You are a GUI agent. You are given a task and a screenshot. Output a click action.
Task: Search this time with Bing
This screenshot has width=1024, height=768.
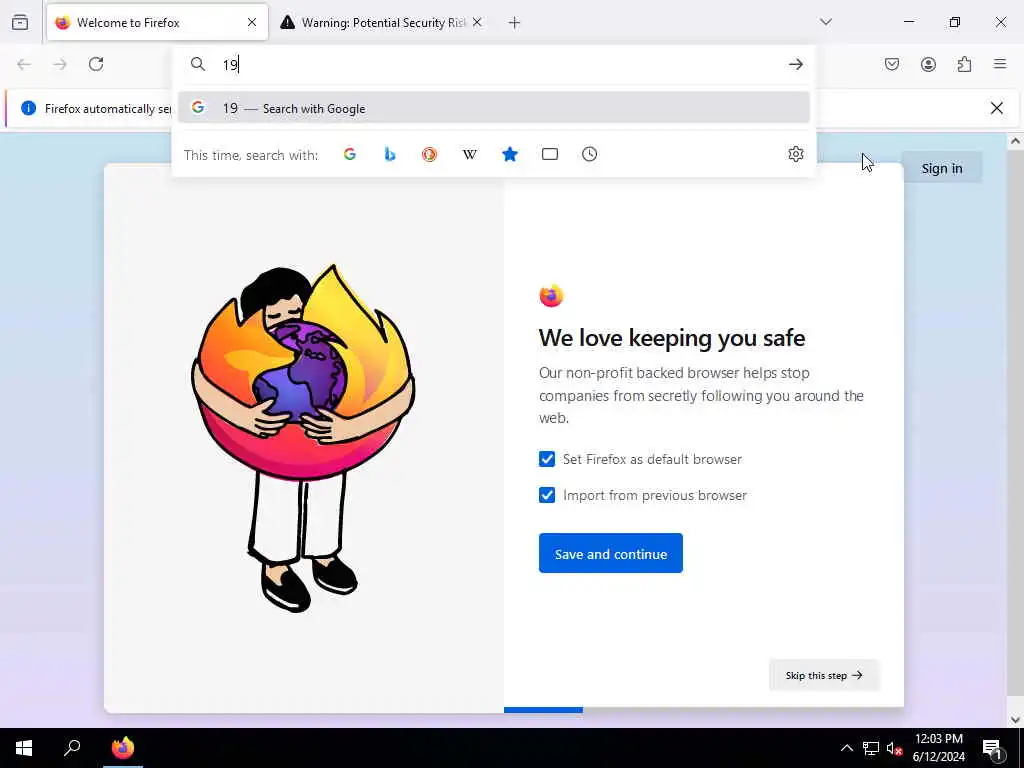click(x=390, y=154)
